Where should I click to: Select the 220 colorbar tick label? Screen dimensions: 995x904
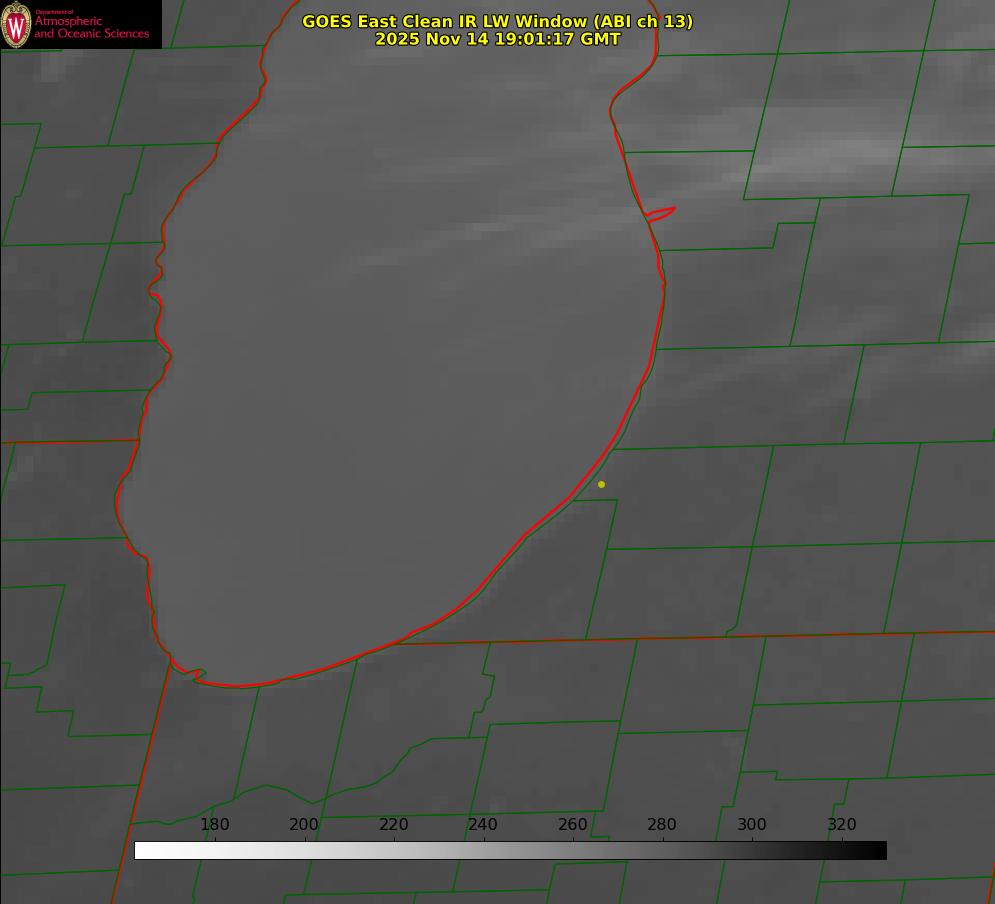[x=394, y=825]
